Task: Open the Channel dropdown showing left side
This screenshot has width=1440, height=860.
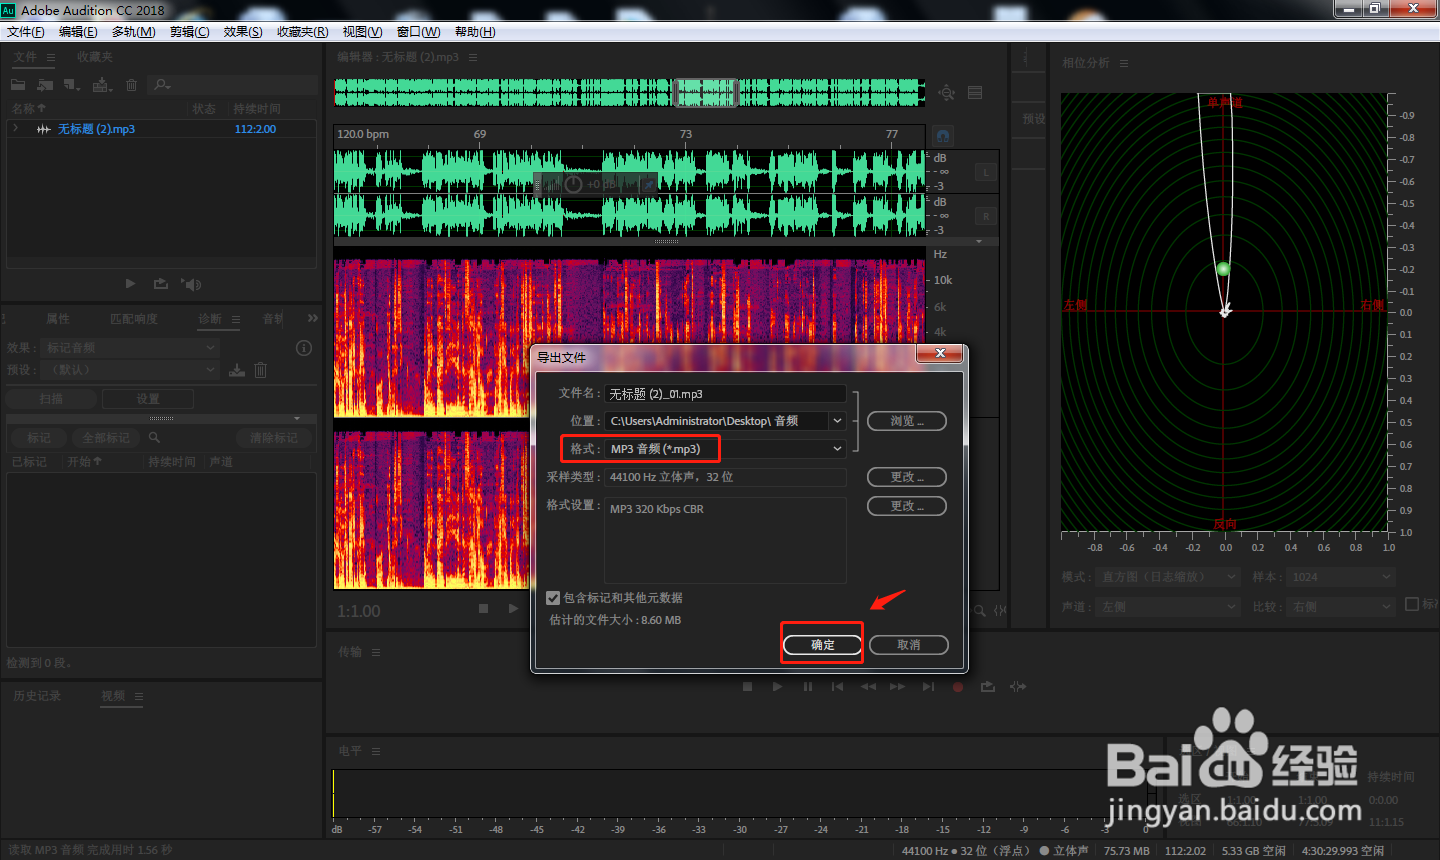Action: tap(1168, 607)
